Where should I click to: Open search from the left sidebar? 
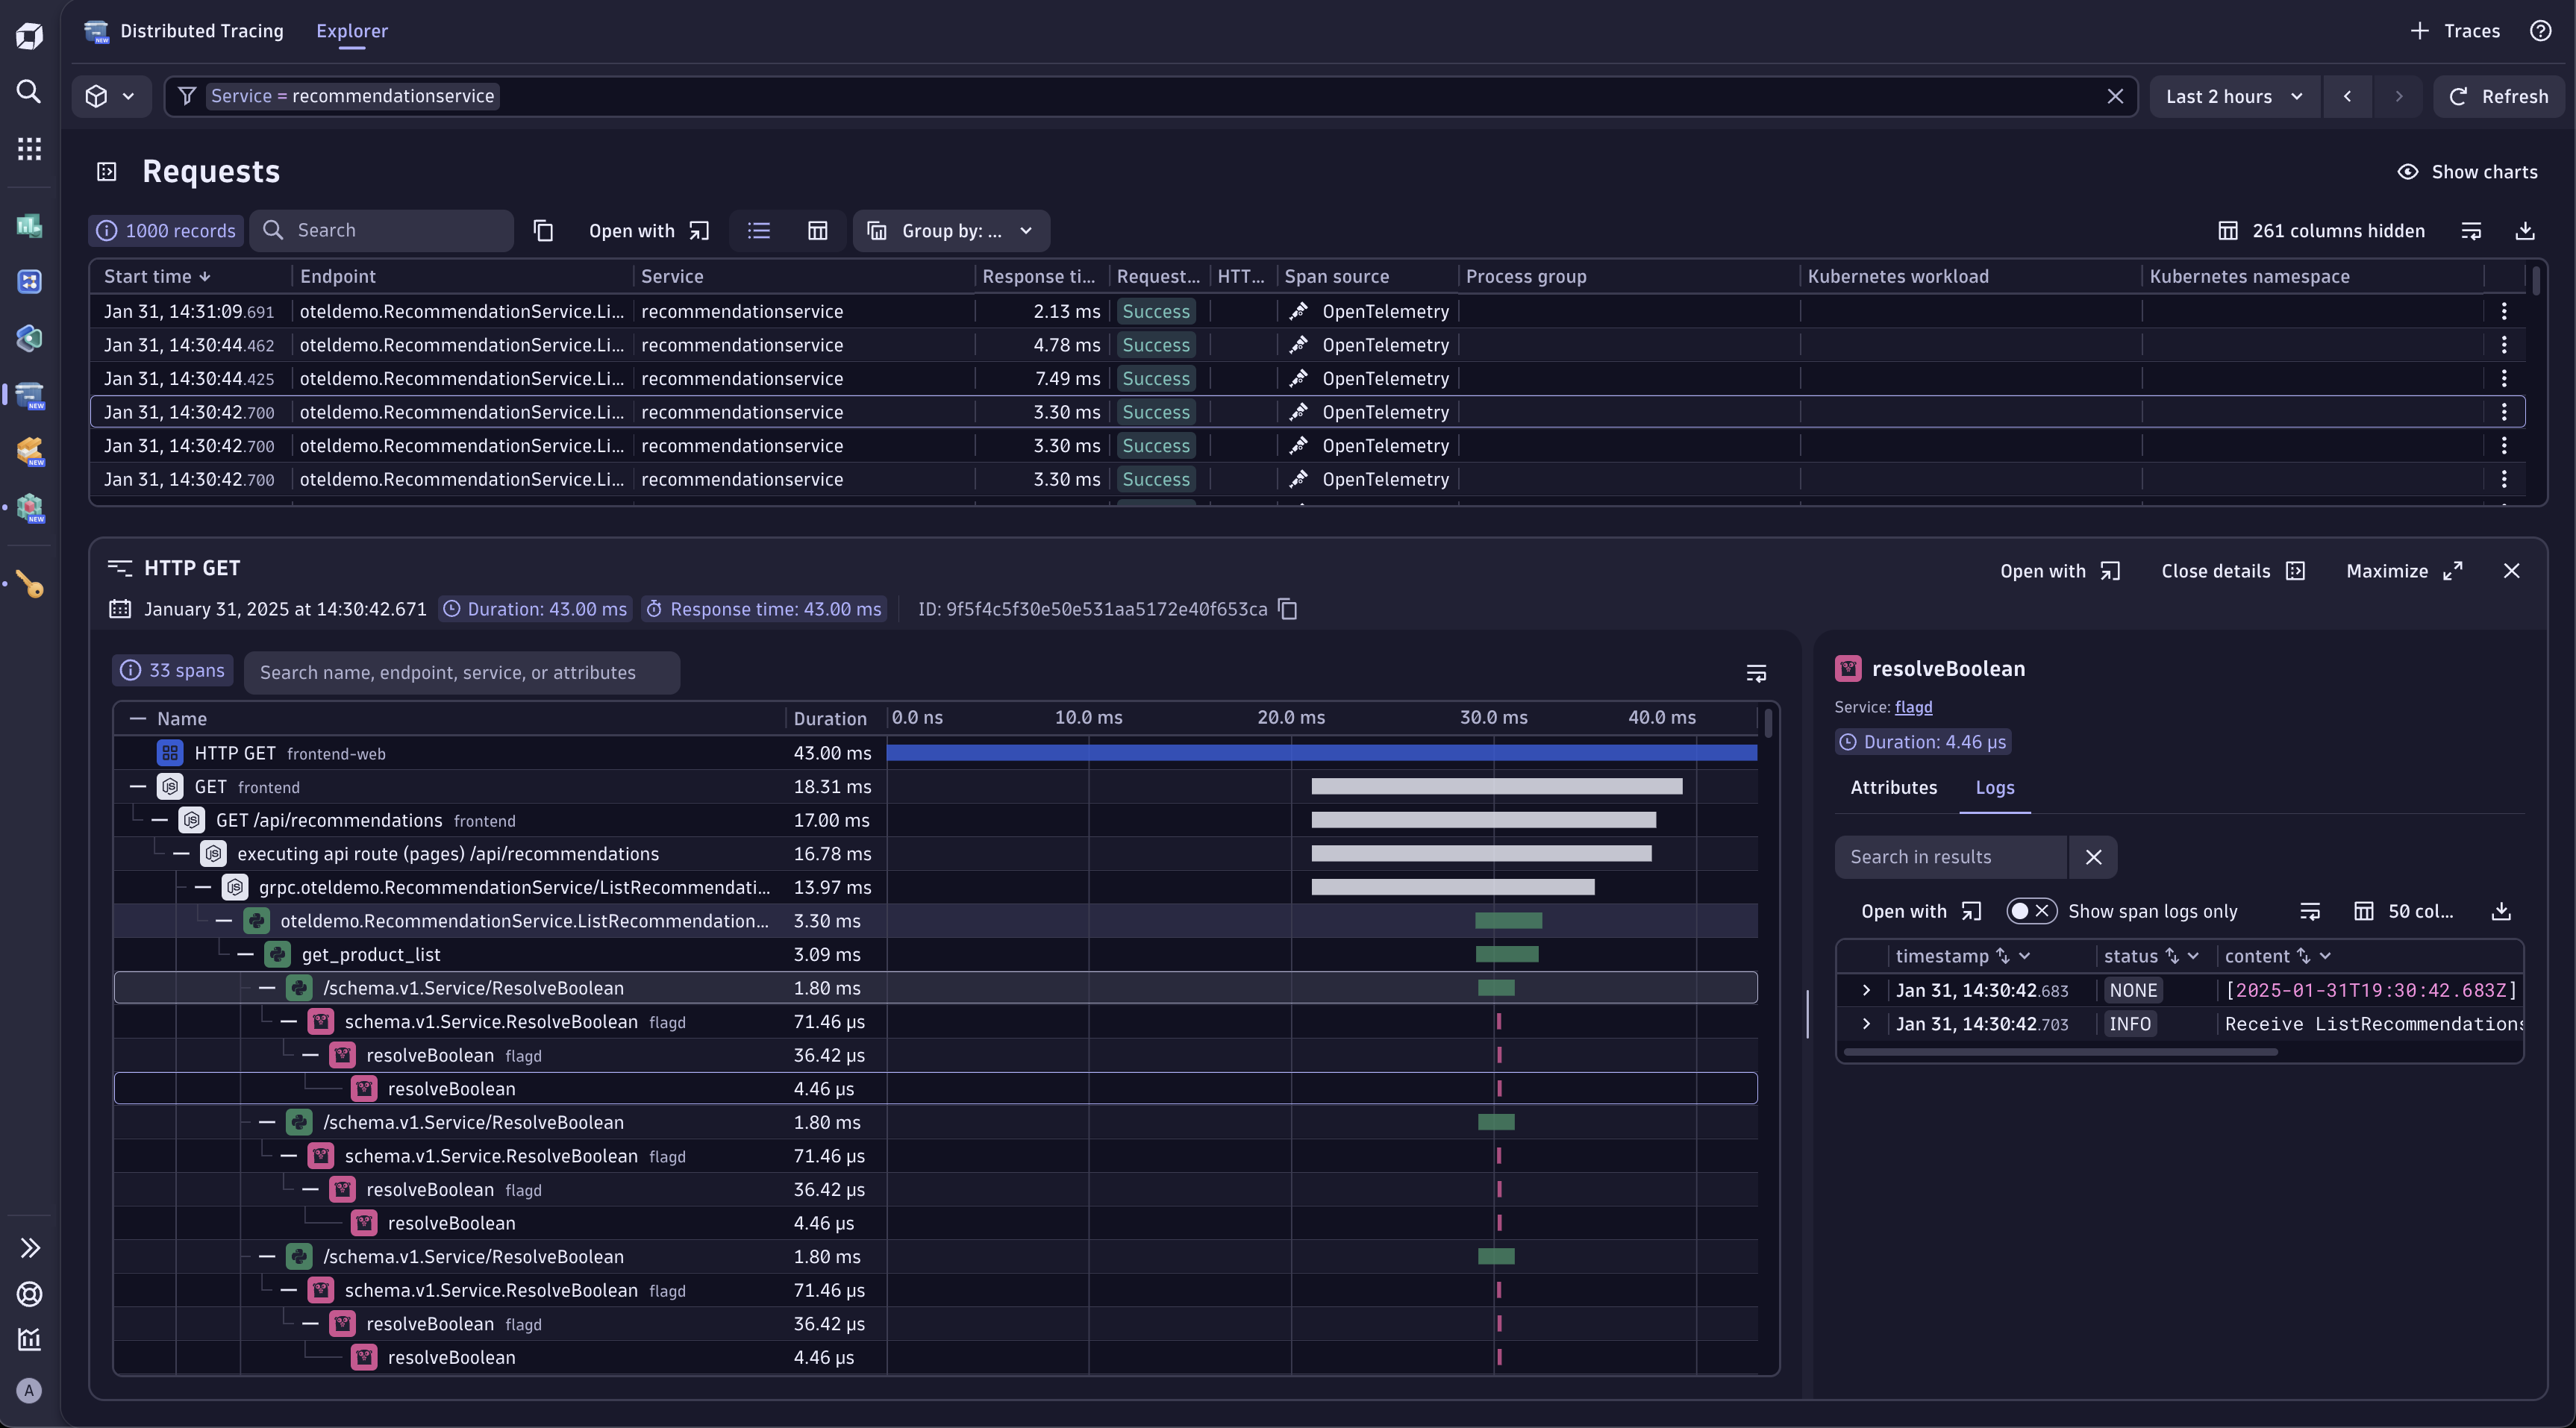[29, 92]
